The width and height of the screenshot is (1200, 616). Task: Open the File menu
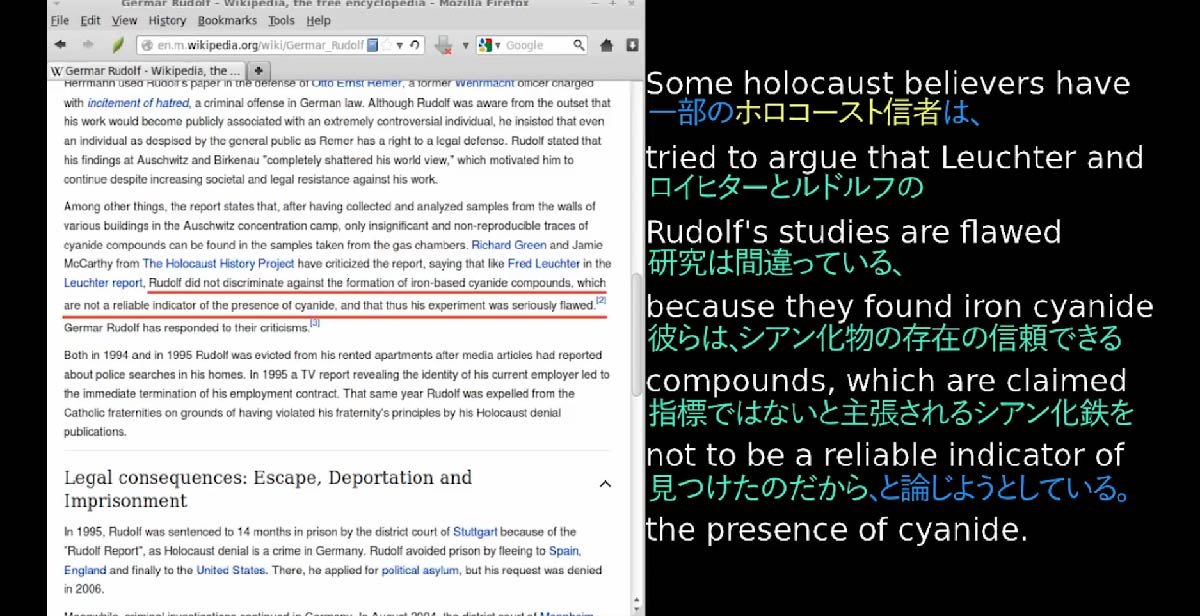point(59,20)
